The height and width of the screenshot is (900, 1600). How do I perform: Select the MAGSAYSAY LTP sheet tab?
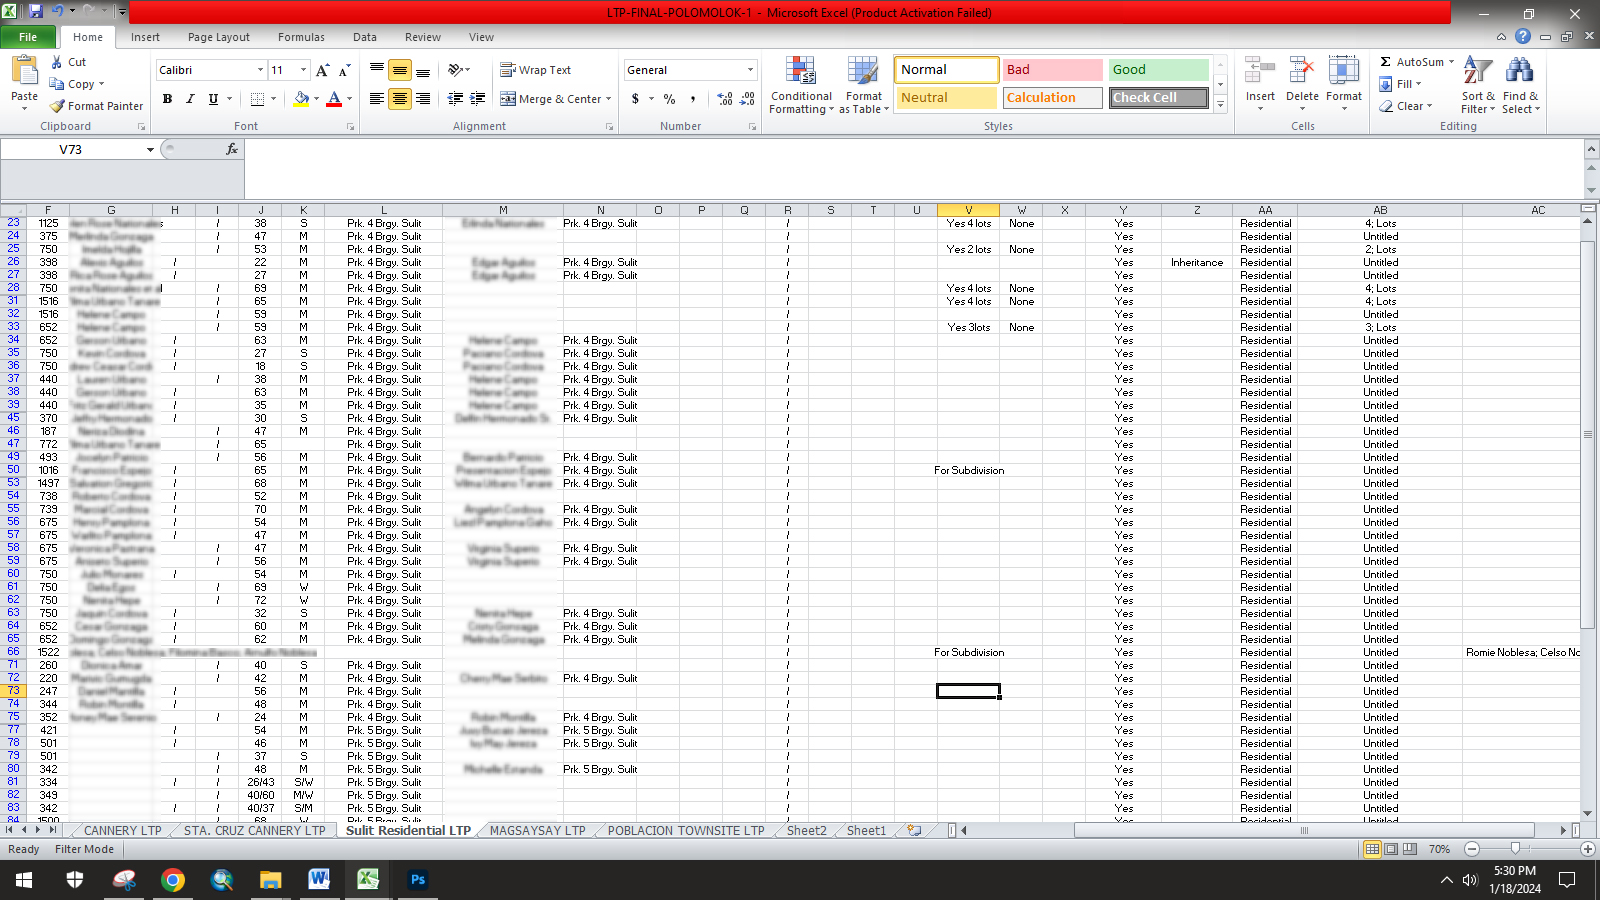pyautogui.click(x=537, y=830)
